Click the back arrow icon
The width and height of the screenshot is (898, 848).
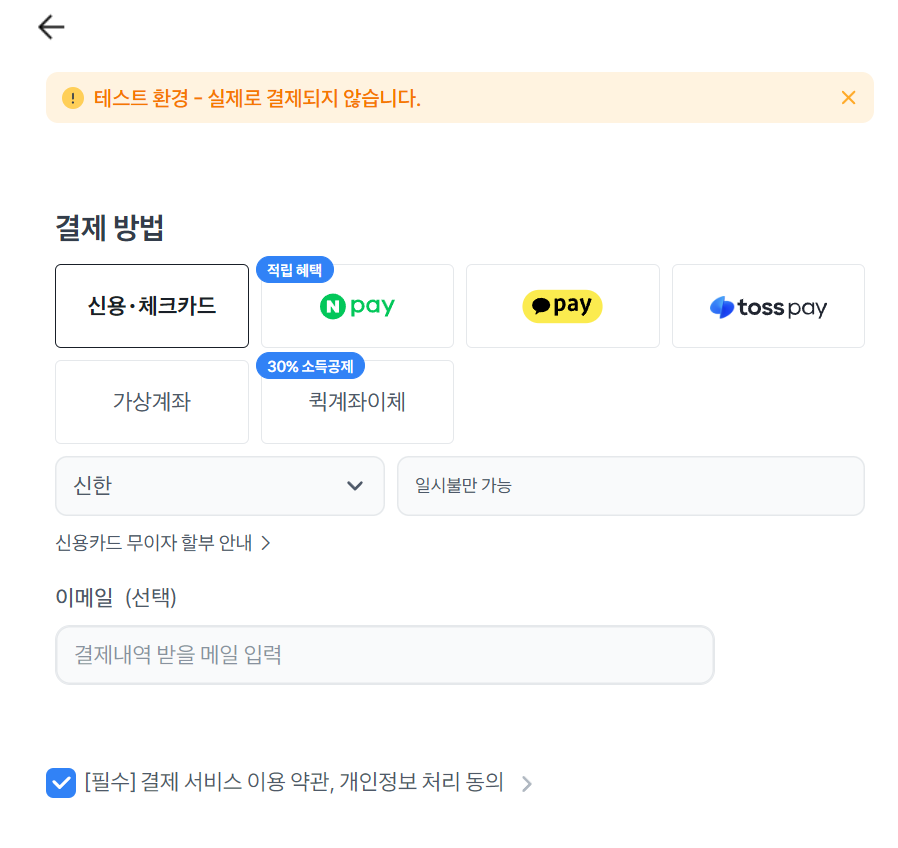coord(51,27)
